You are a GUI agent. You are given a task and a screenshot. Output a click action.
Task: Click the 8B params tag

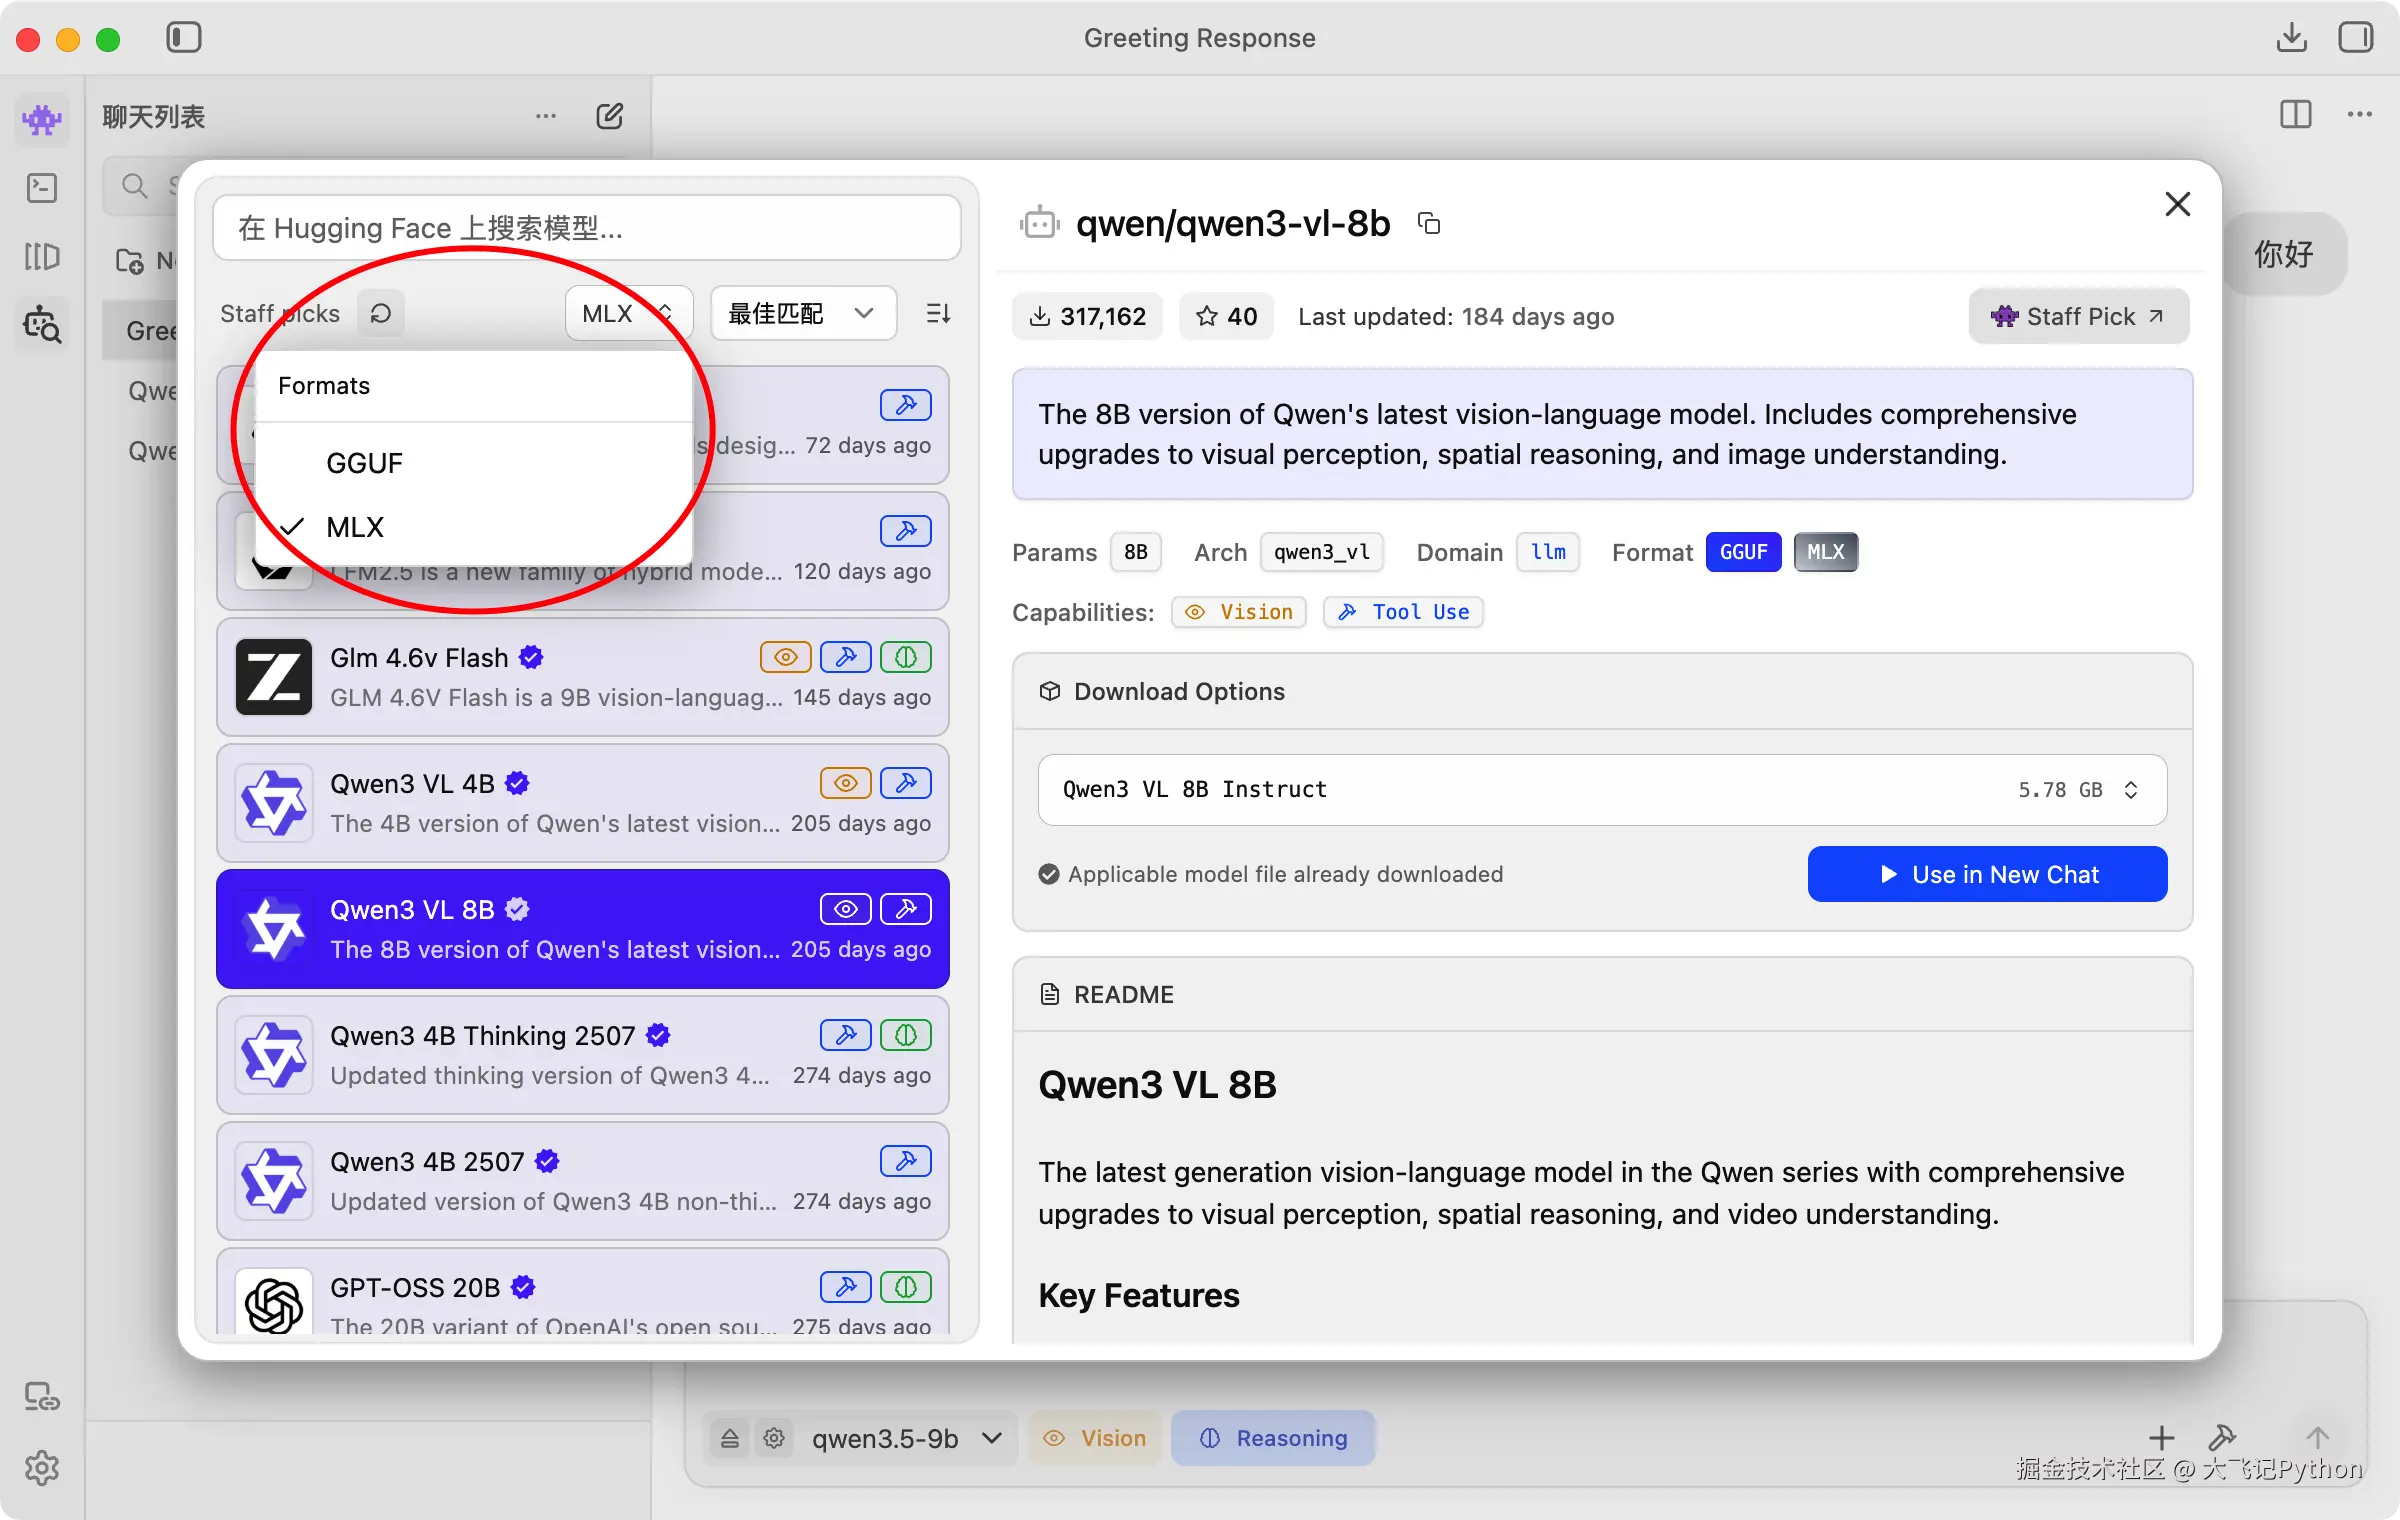point(1135,552)
